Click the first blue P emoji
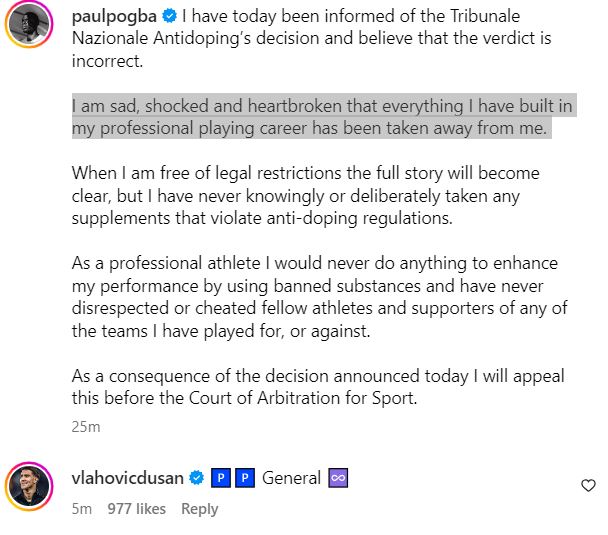608x535 pixels. click(x=222, y=478)
